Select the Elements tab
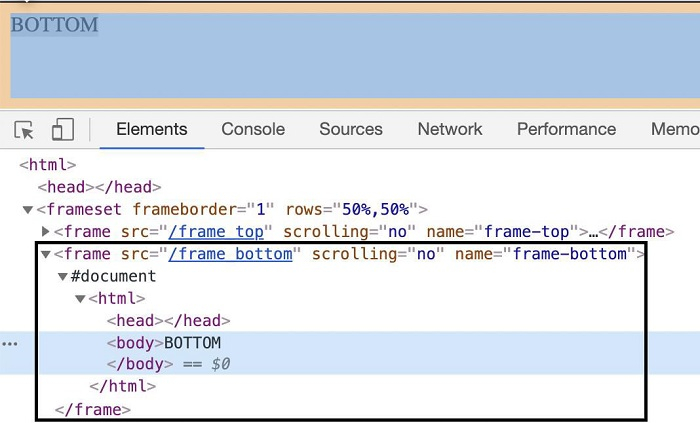This screenshot has height=423, width=700. pos(152,129)
